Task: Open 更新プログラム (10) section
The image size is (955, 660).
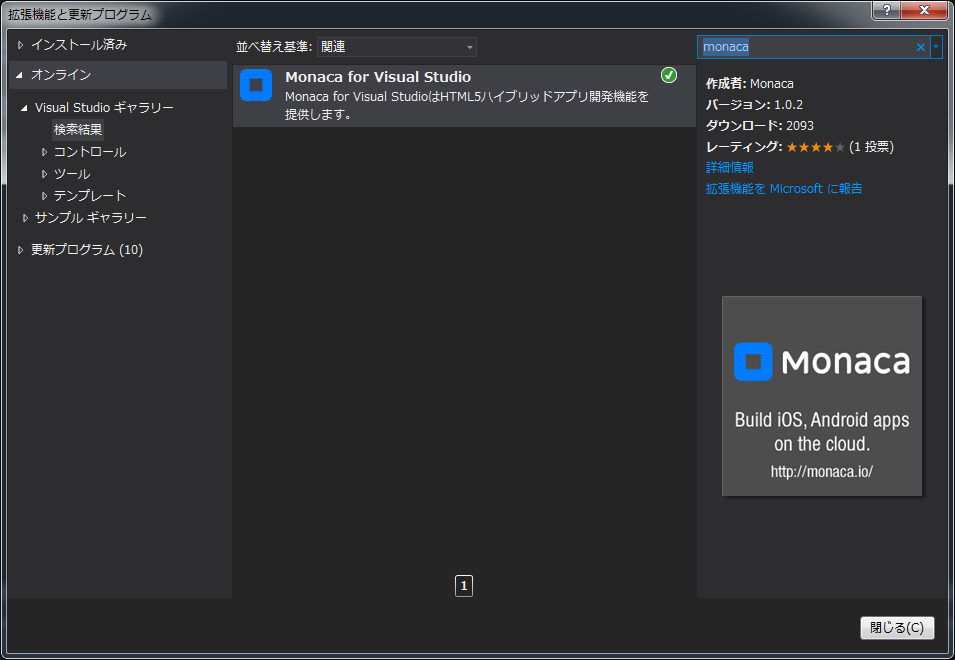Action: pyautogui.click(x=86, y=250)
